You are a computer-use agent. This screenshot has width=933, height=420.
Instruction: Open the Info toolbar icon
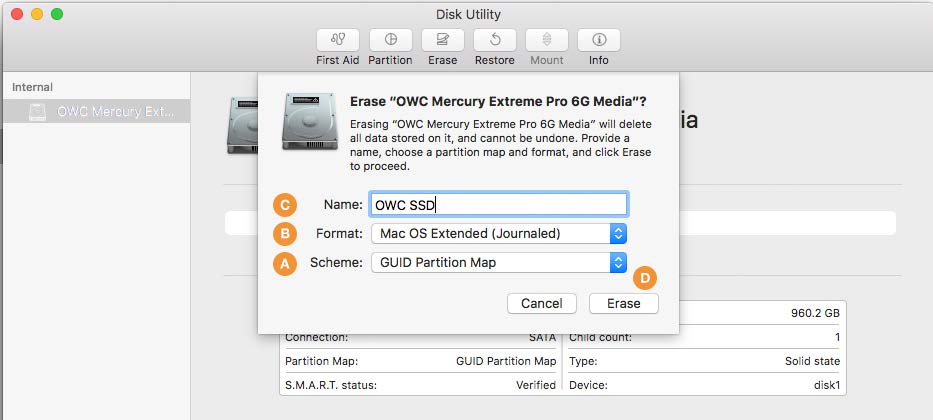598,40
